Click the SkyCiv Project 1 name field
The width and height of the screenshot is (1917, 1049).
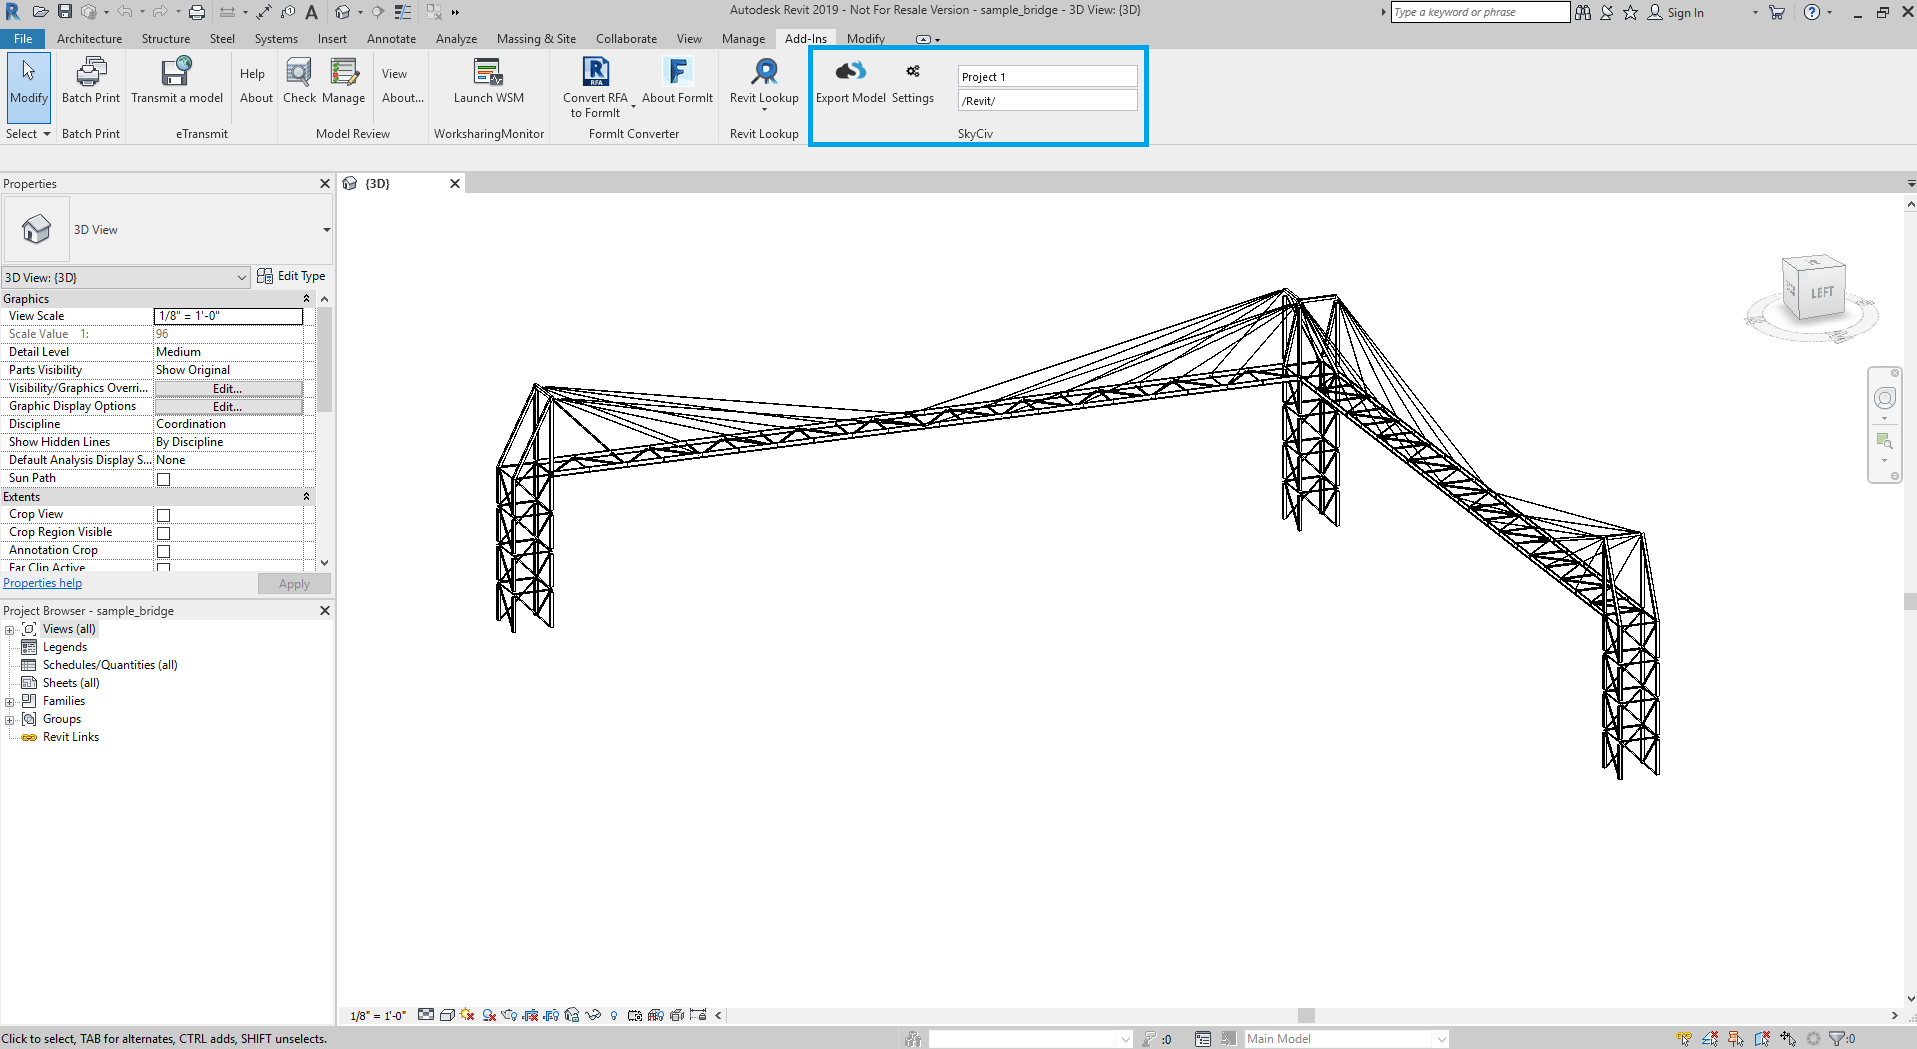(1046, 77)
